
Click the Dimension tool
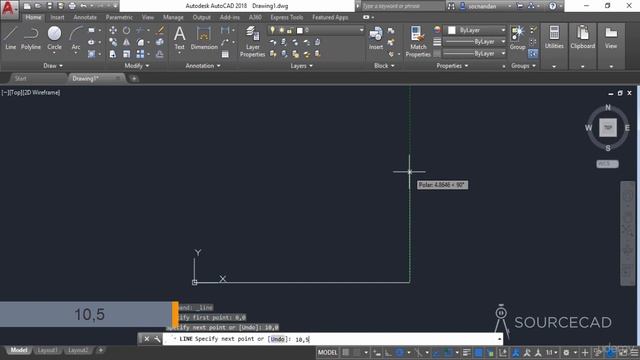[x=204, y=38]
